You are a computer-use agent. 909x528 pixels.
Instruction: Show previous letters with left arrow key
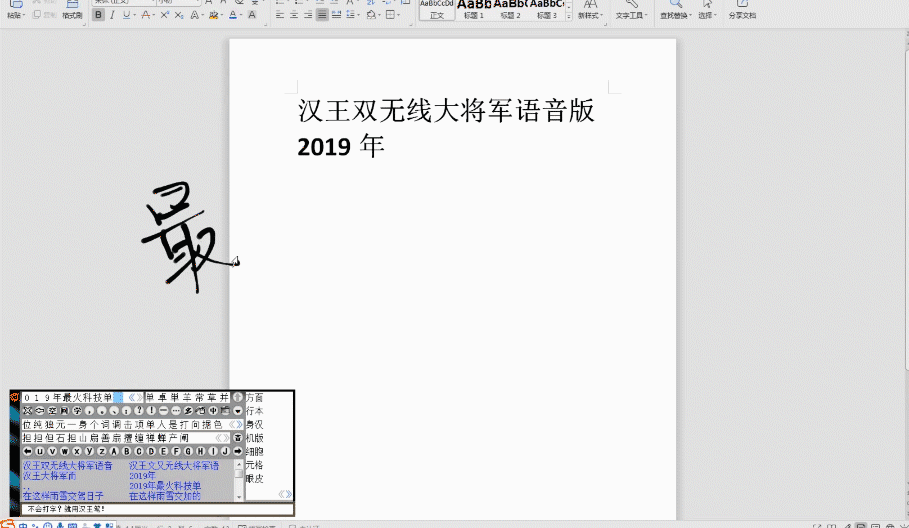tap(27, 451)
